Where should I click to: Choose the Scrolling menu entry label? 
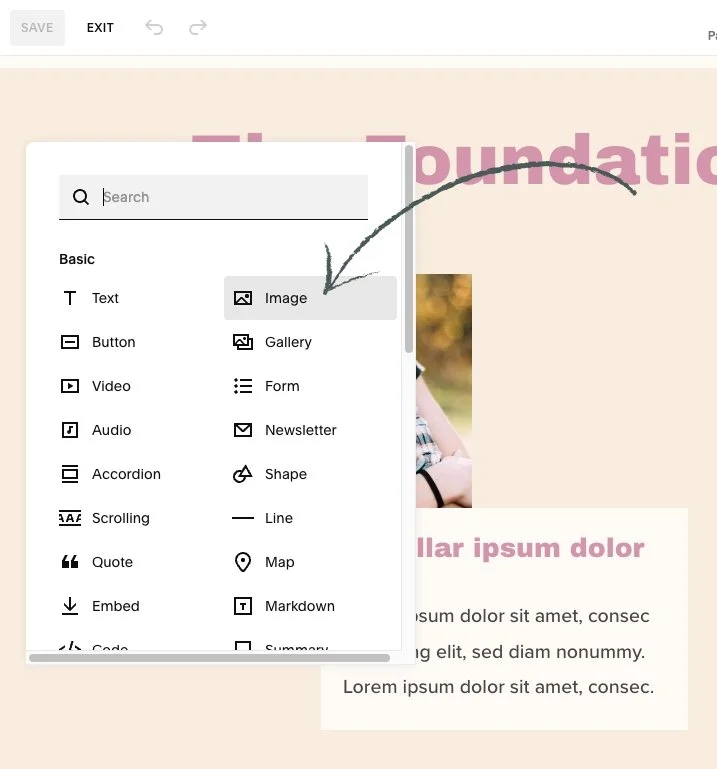[121, 518]
